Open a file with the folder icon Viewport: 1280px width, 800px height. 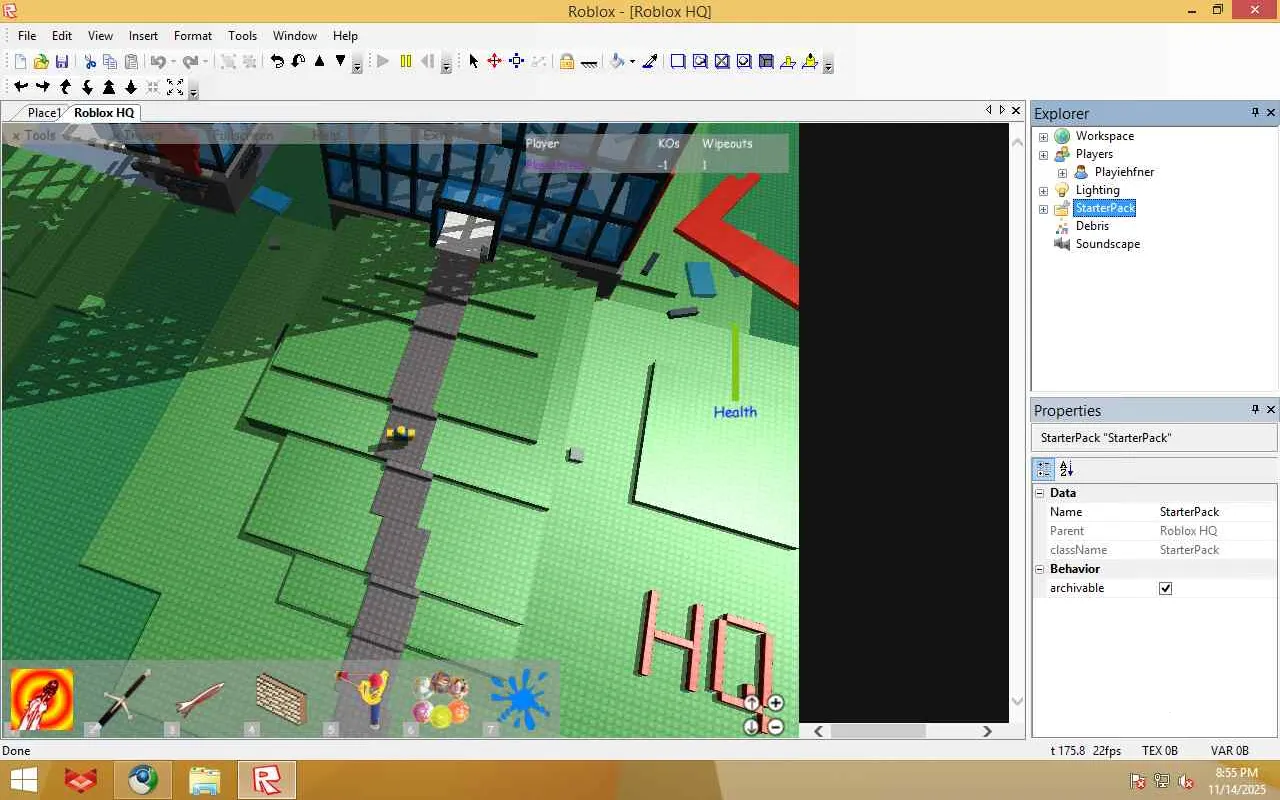point(41,62)
